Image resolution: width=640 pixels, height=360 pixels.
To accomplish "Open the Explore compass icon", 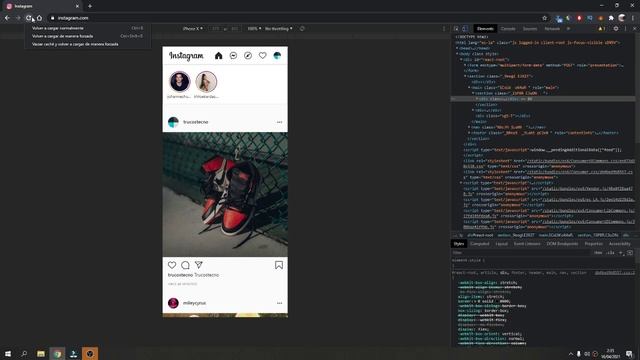I will coord(248,56).
